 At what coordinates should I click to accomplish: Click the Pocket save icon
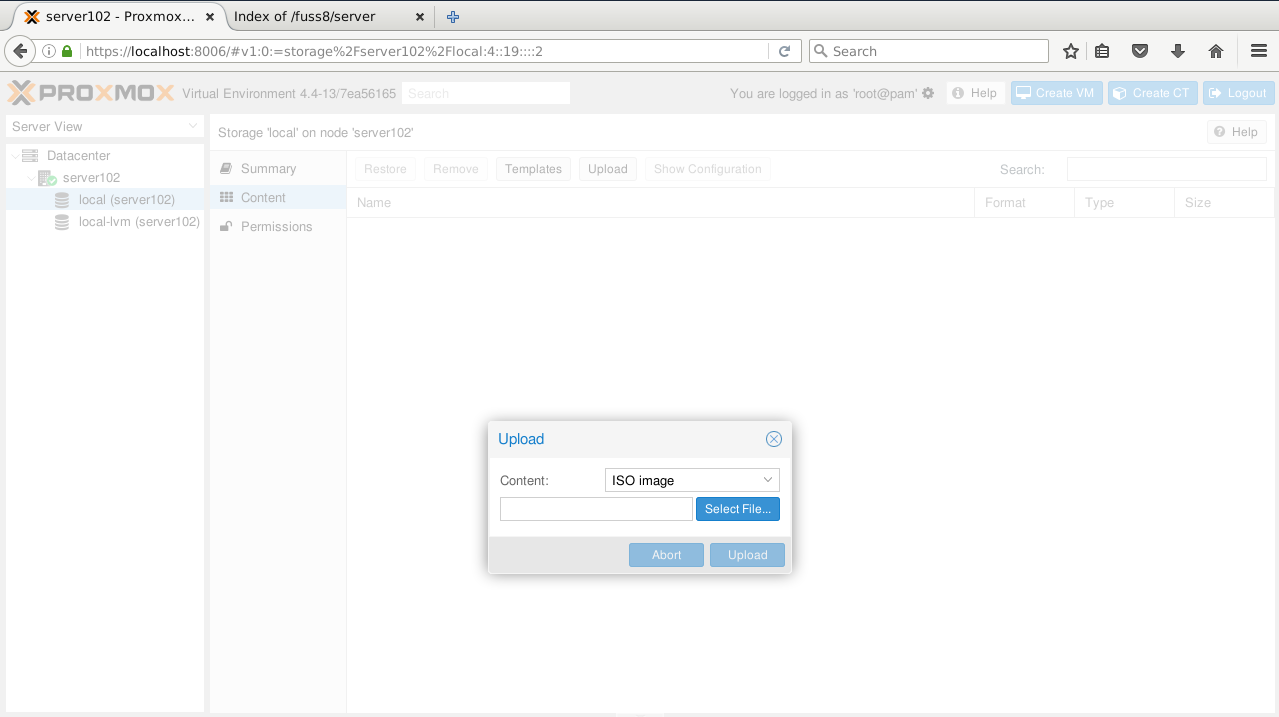[x=1139, y=51]
